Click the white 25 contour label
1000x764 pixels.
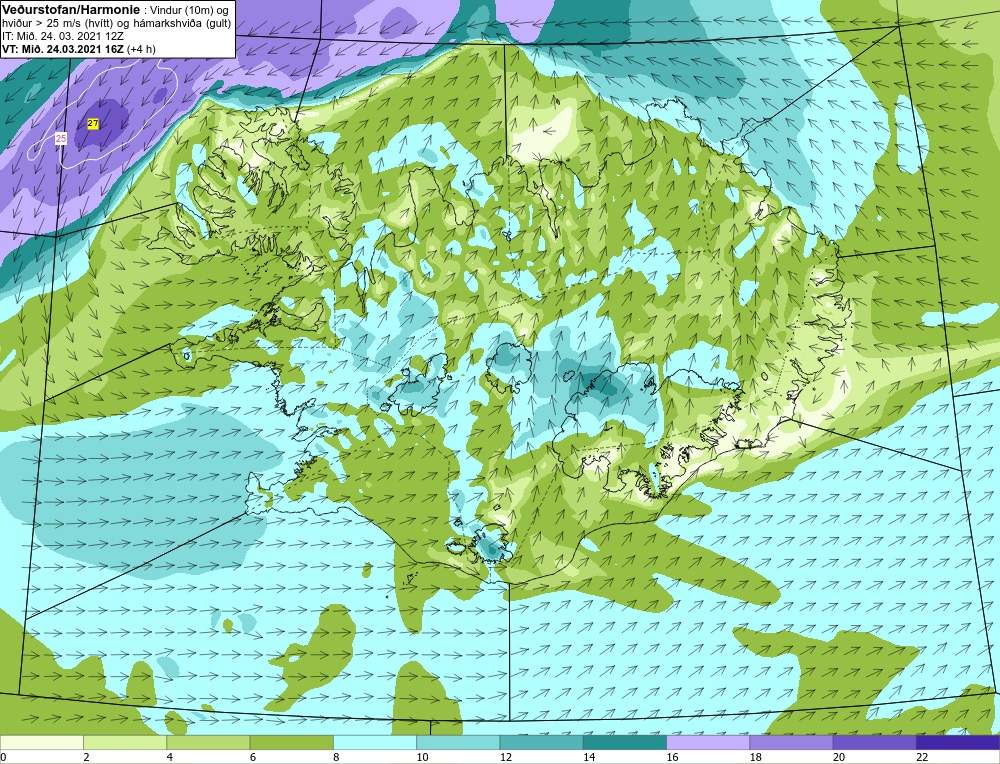tap(61, 138)
